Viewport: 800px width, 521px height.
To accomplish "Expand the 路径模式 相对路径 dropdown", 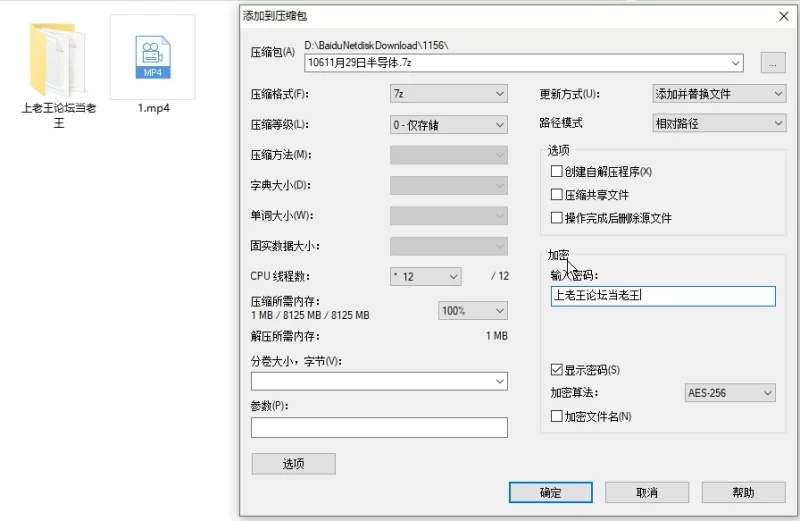I will pyautogui.click(x=719, y=123).
